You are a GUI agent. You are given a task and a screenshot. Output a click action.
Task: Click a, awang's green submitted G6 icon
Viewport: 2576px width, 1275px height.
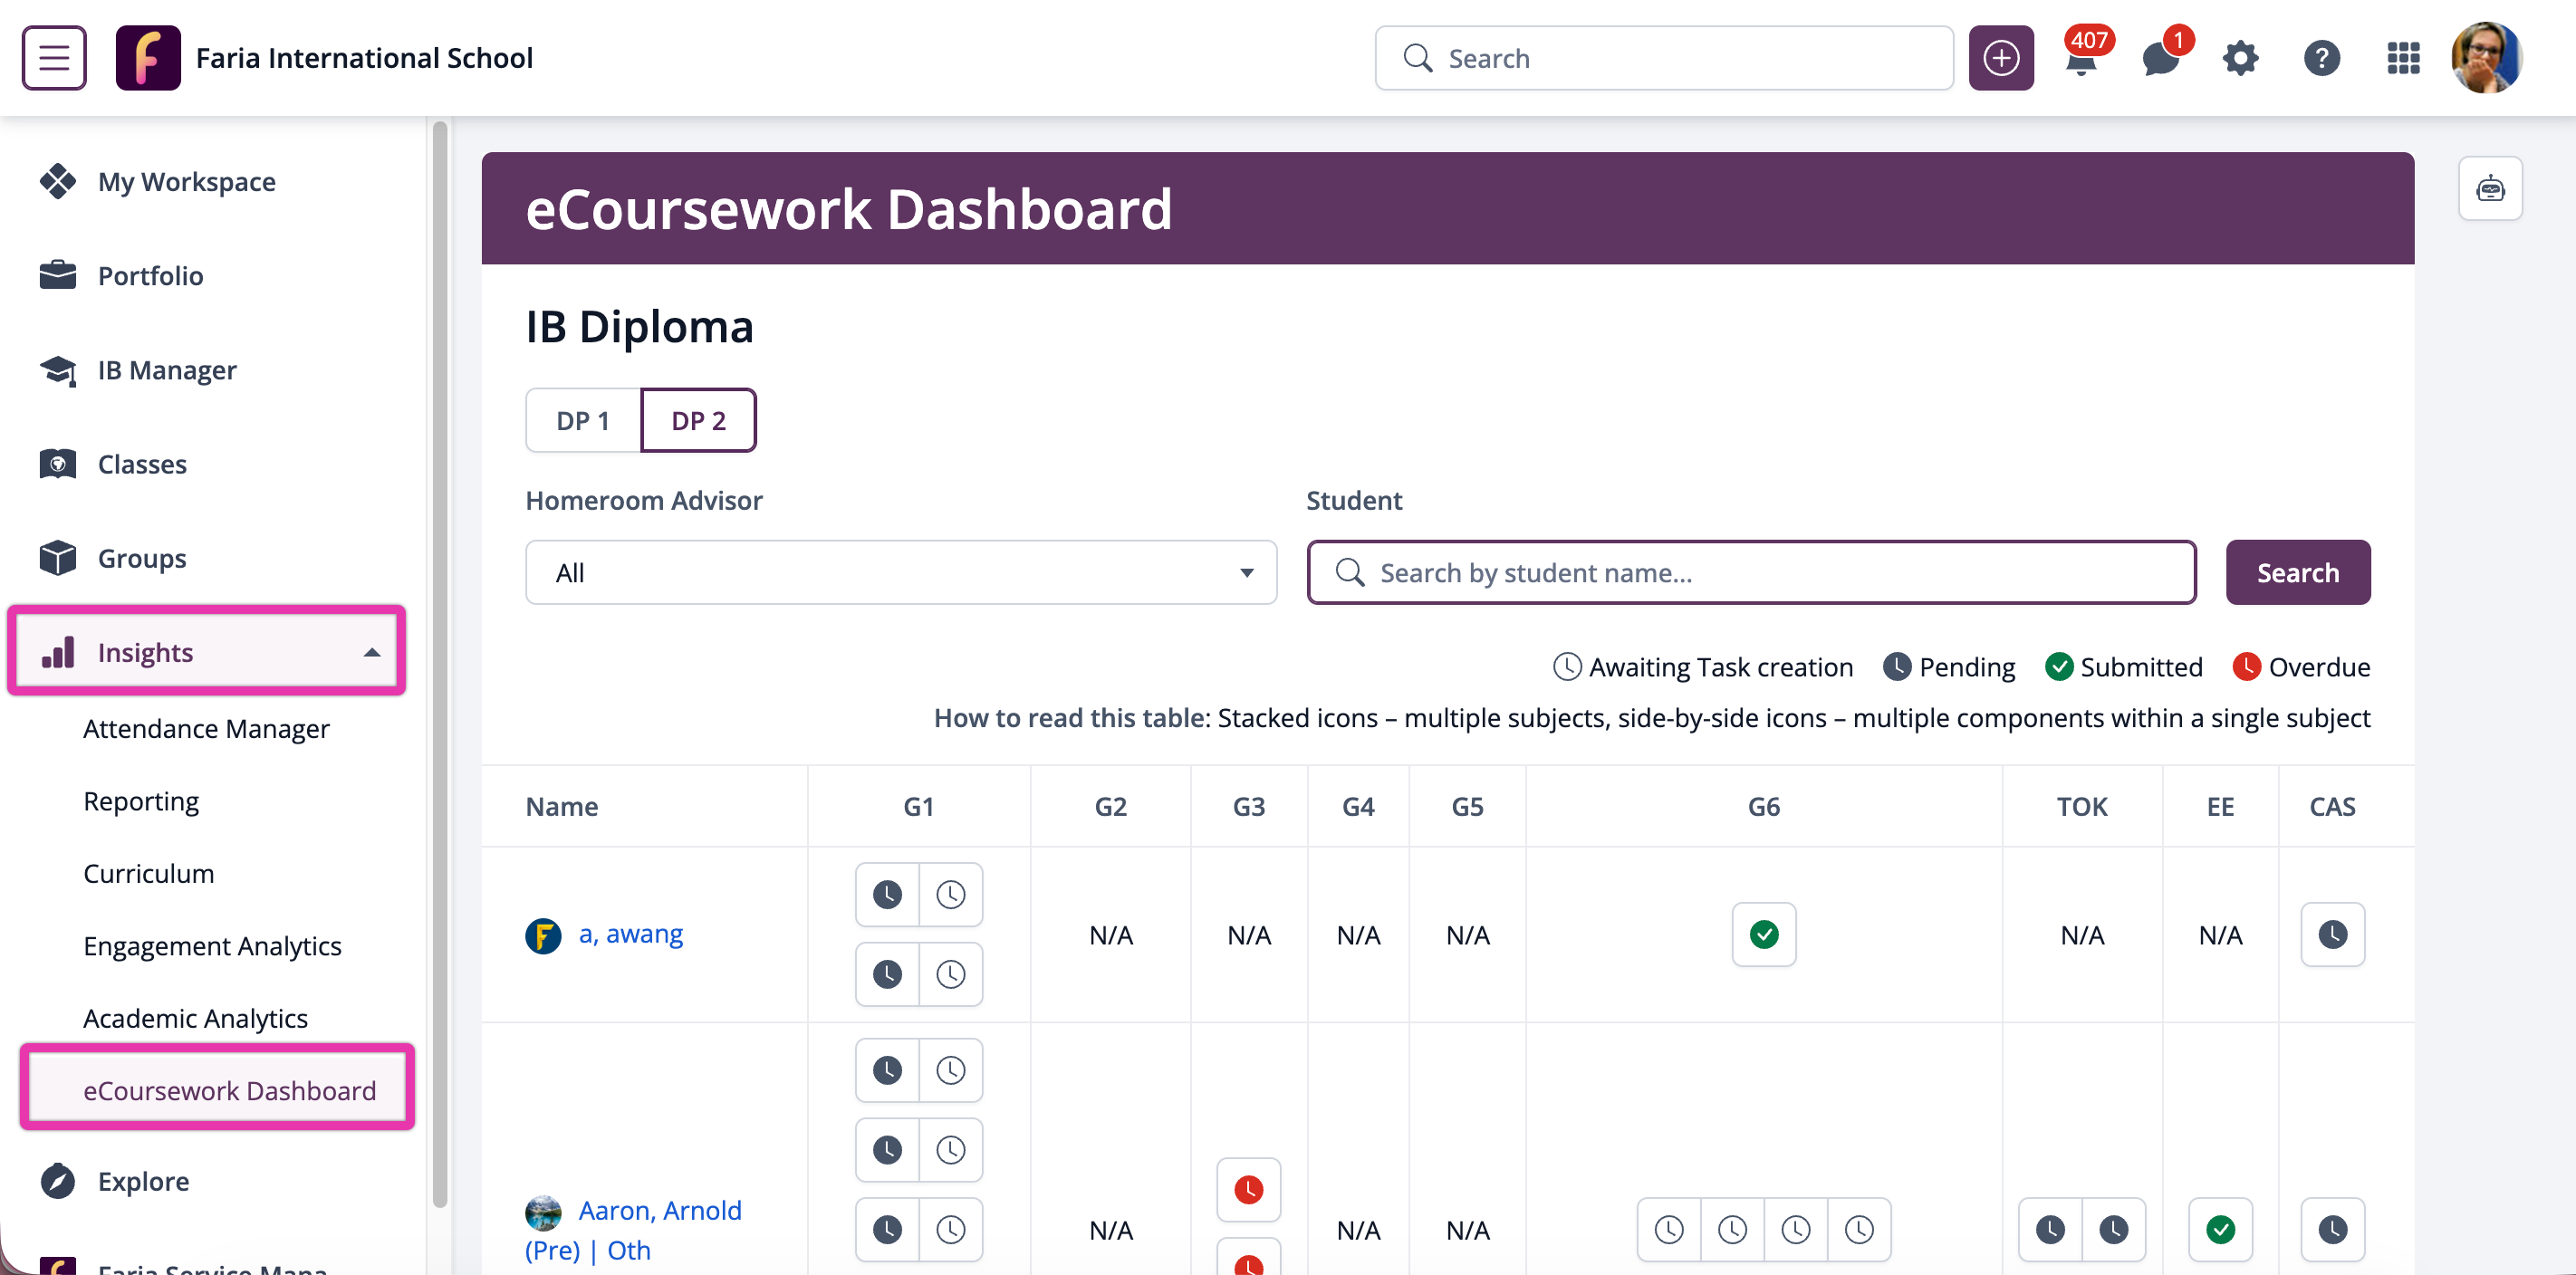pos(1764,934)
